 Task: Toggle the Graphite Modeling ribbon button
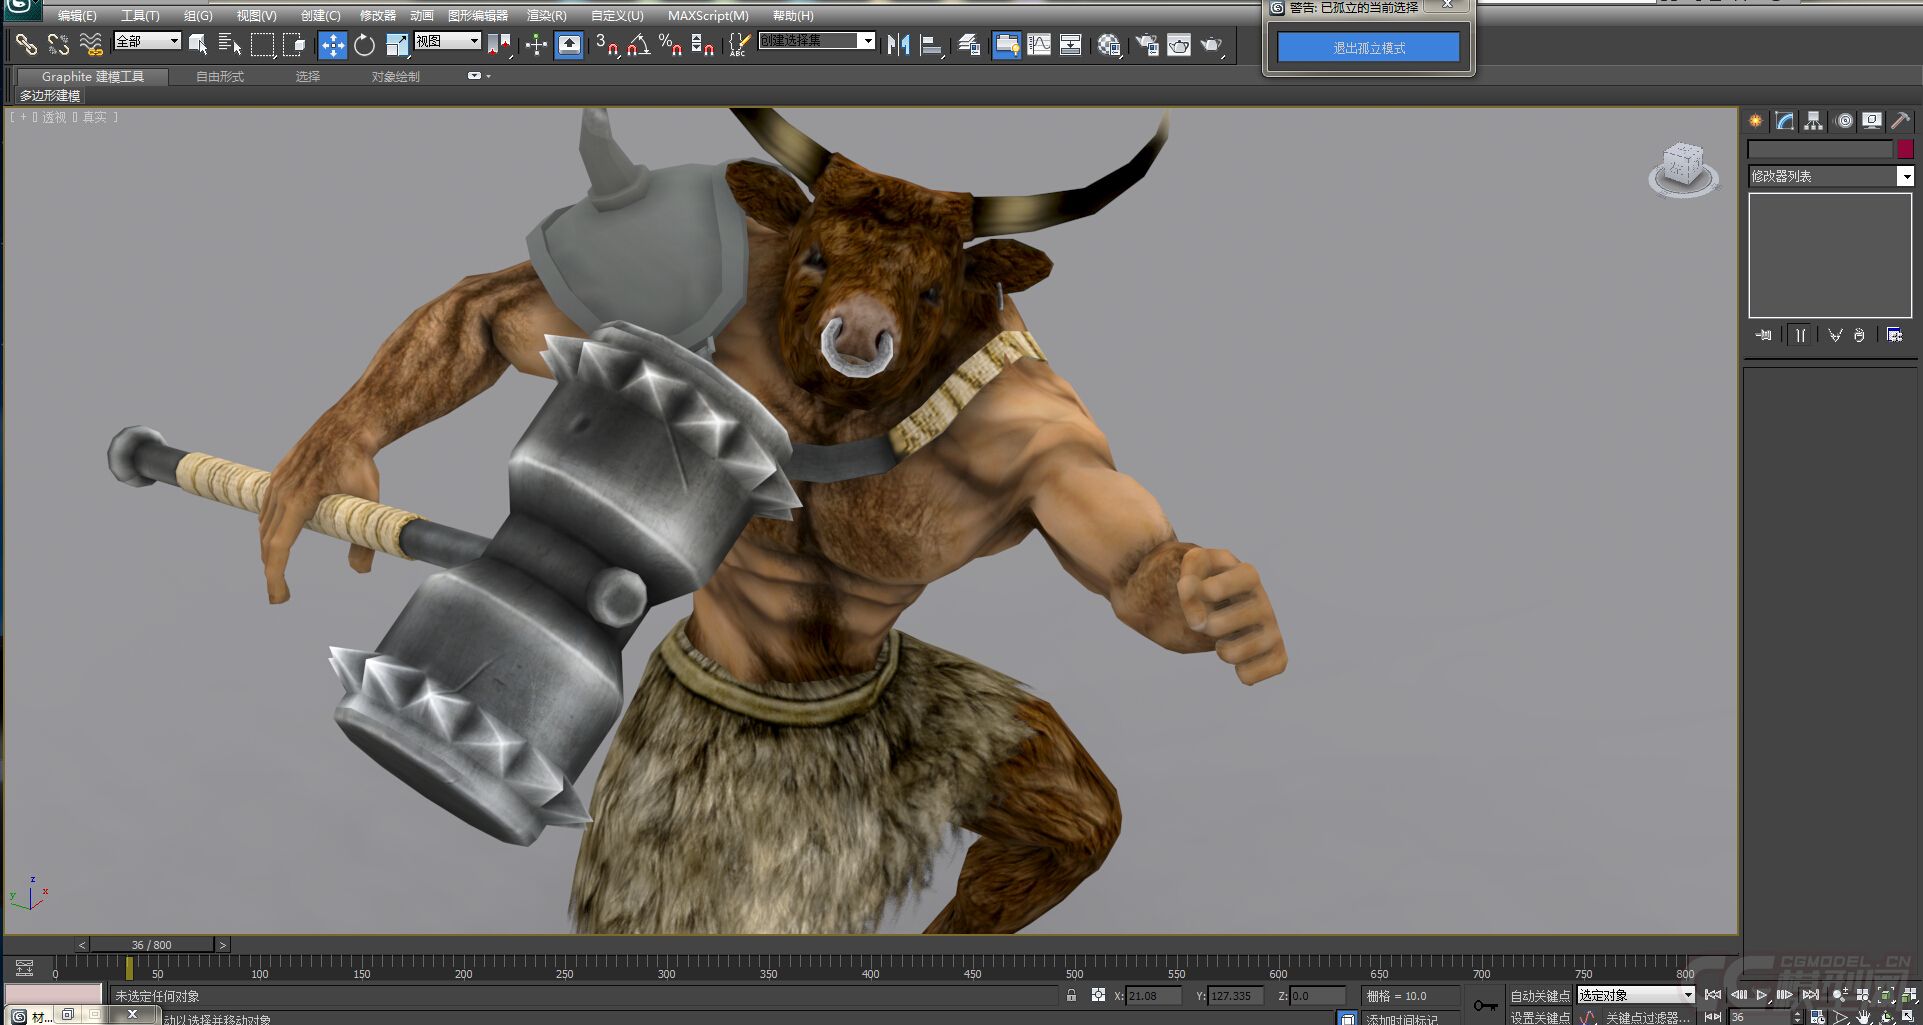point(1006,44)
